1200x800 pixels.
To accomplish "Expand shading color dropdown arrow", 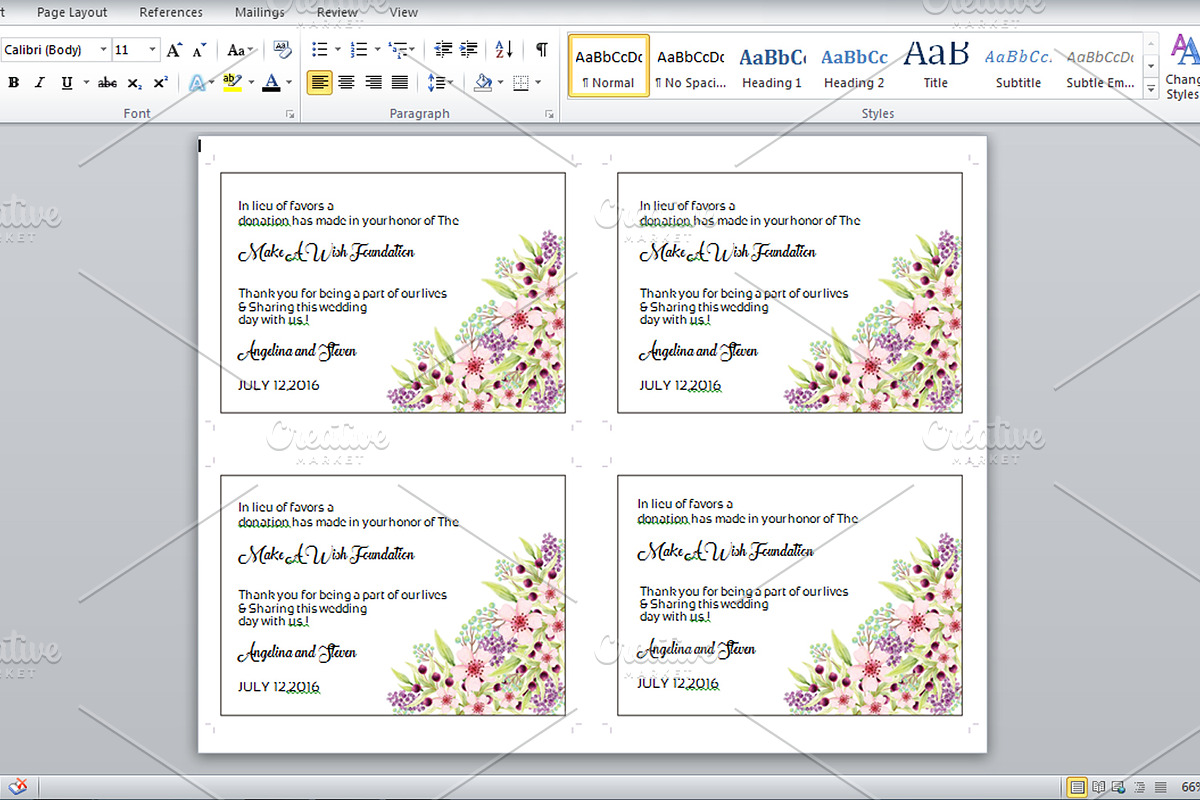I will [x=501, y=83].
